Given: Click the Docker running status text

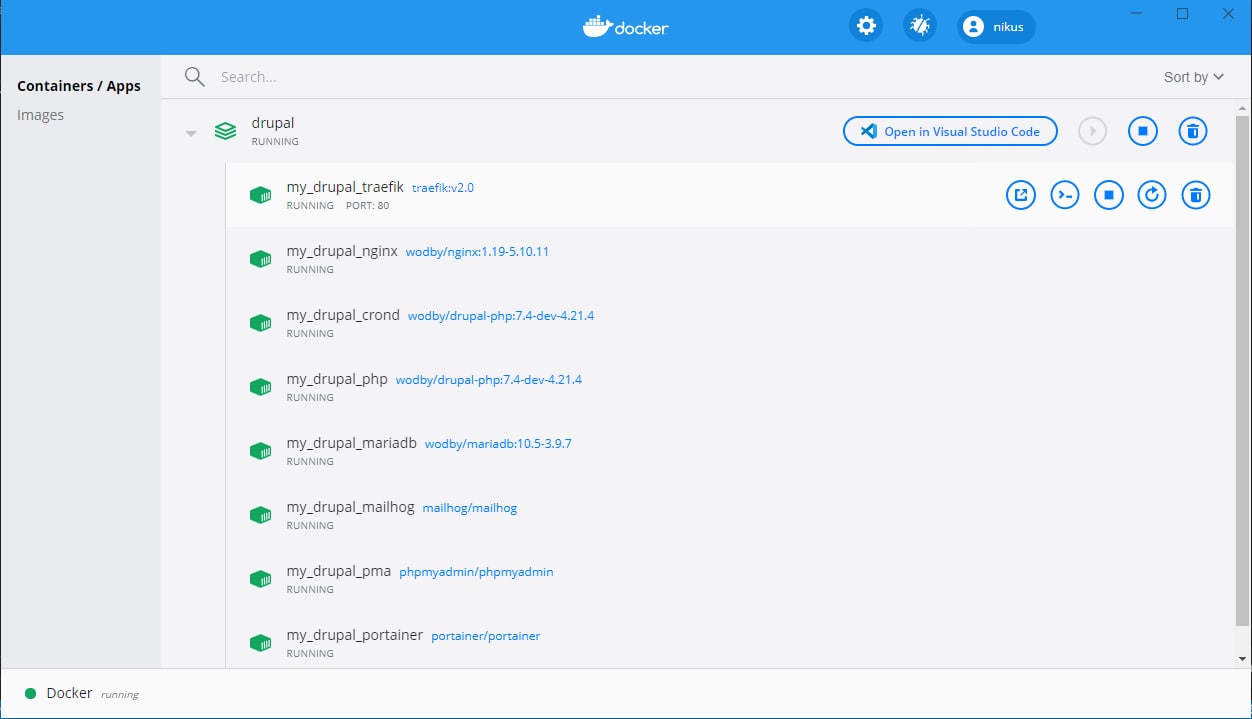Looking at the screenshot, I should [120, 694].
